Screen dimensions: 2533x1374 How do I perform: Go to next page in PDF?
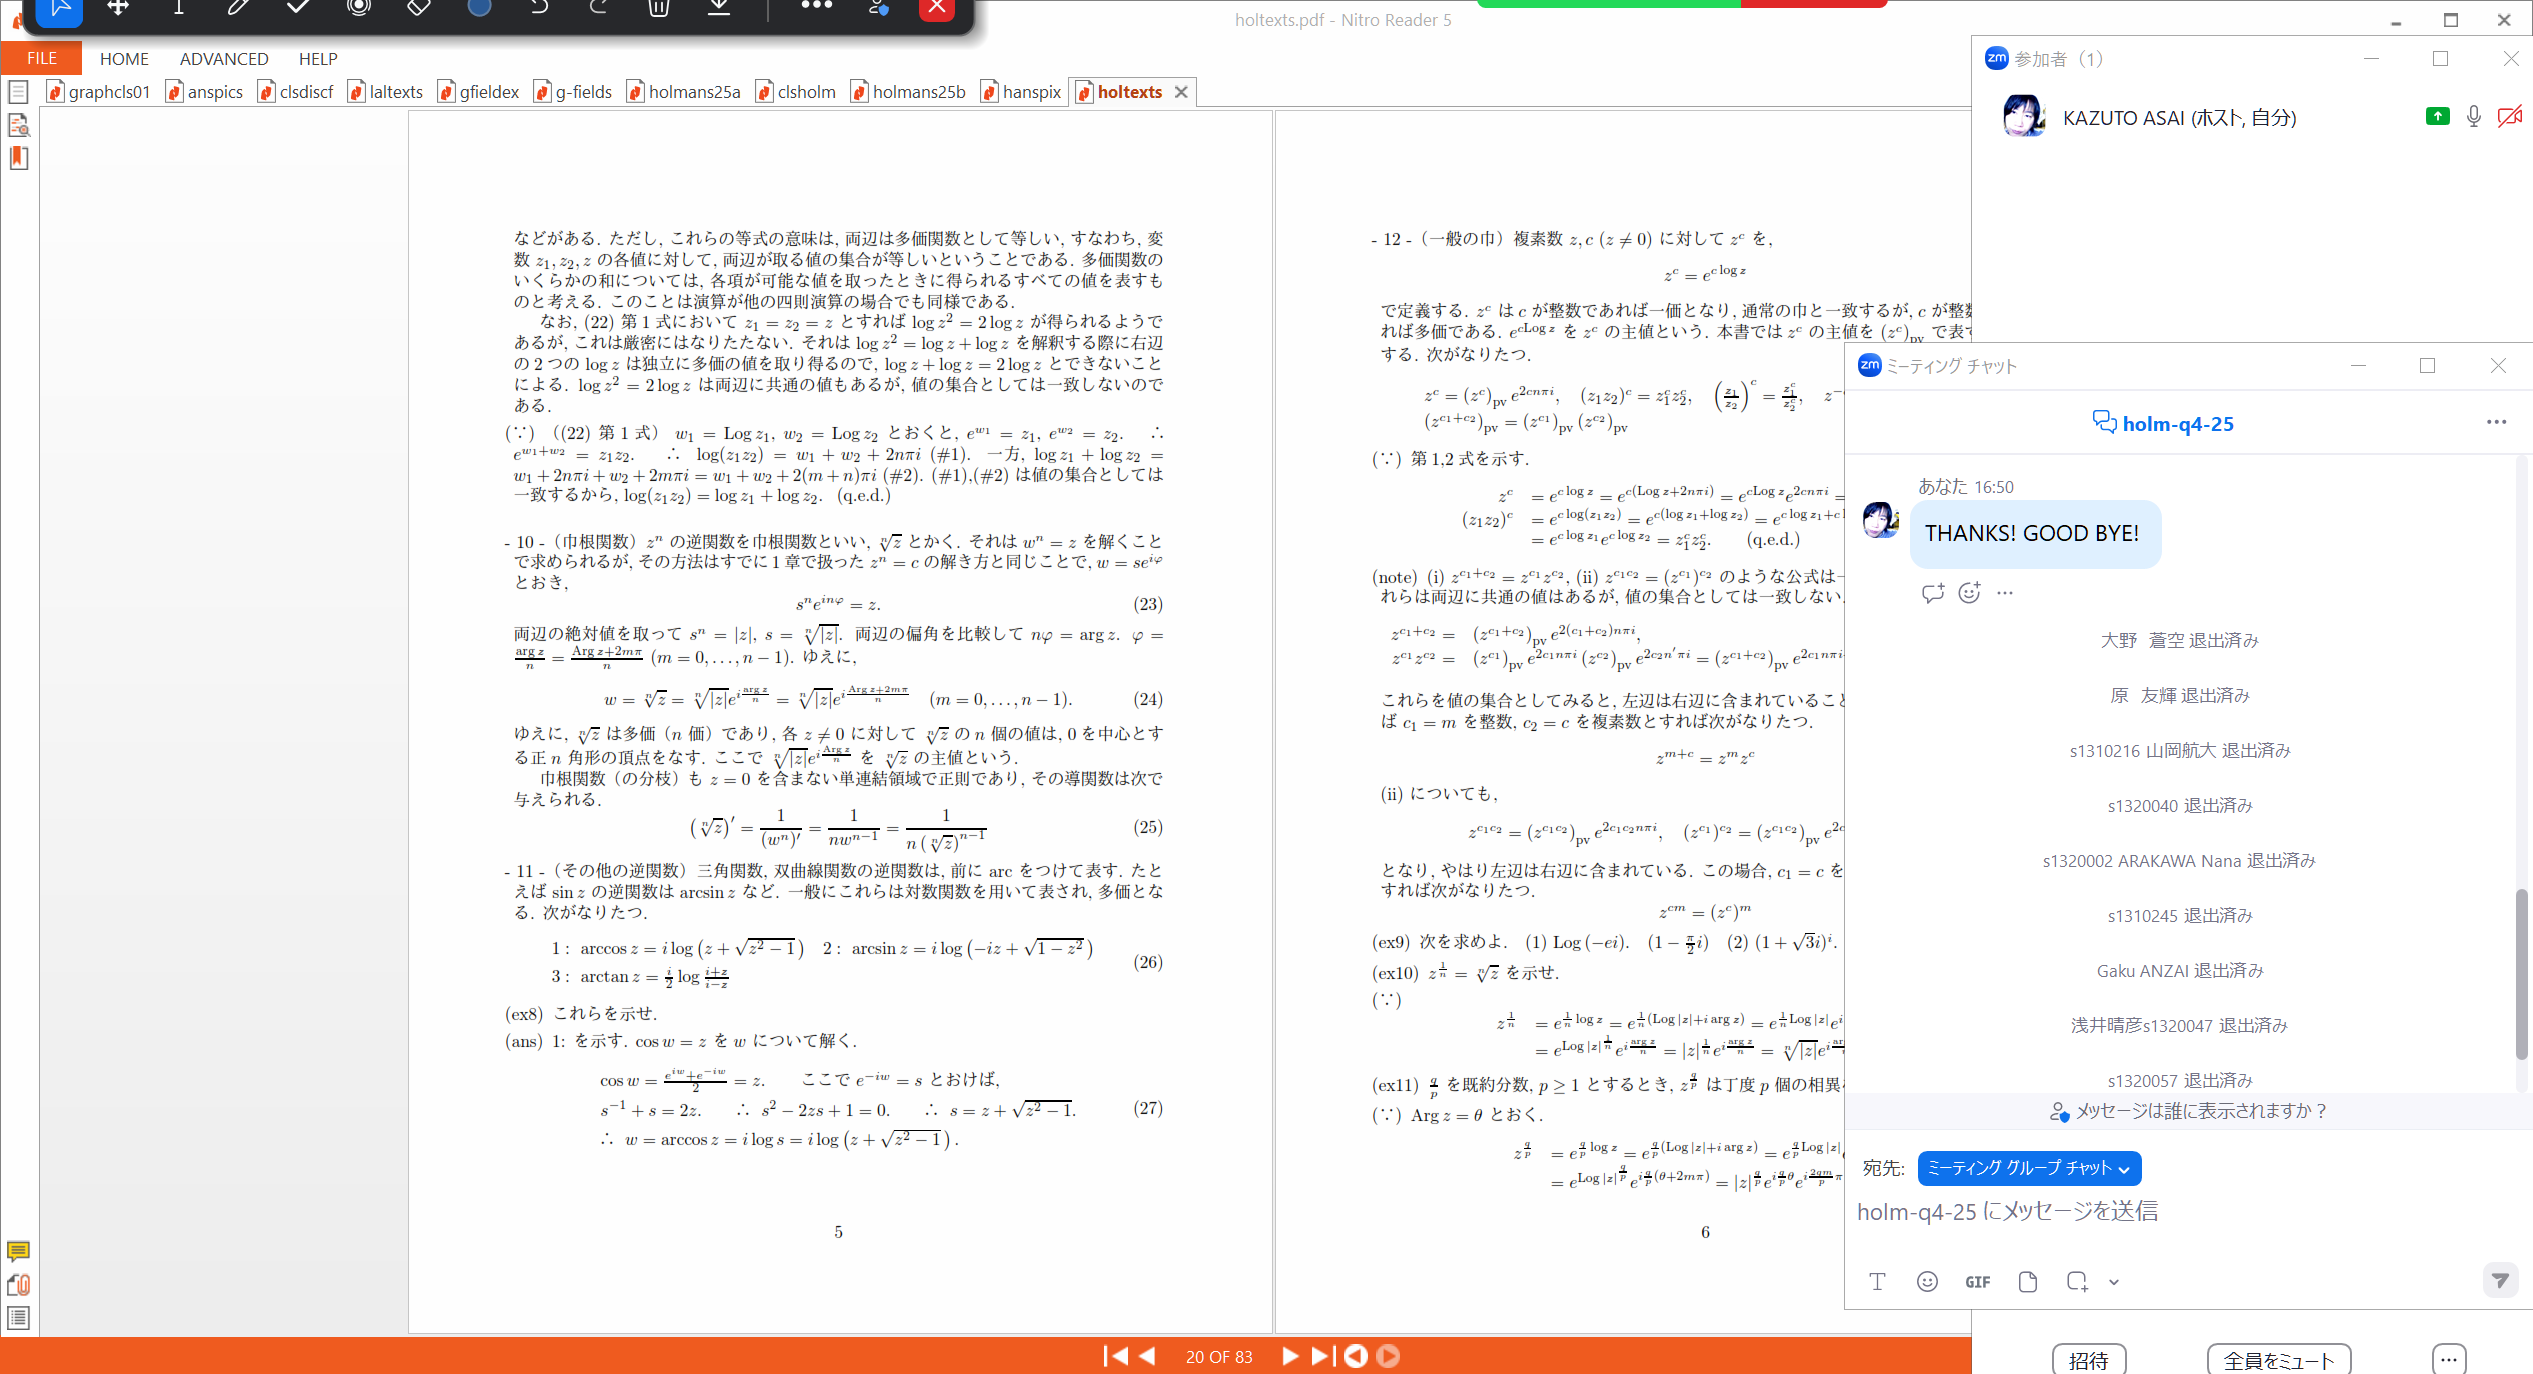[1290, 1356]
